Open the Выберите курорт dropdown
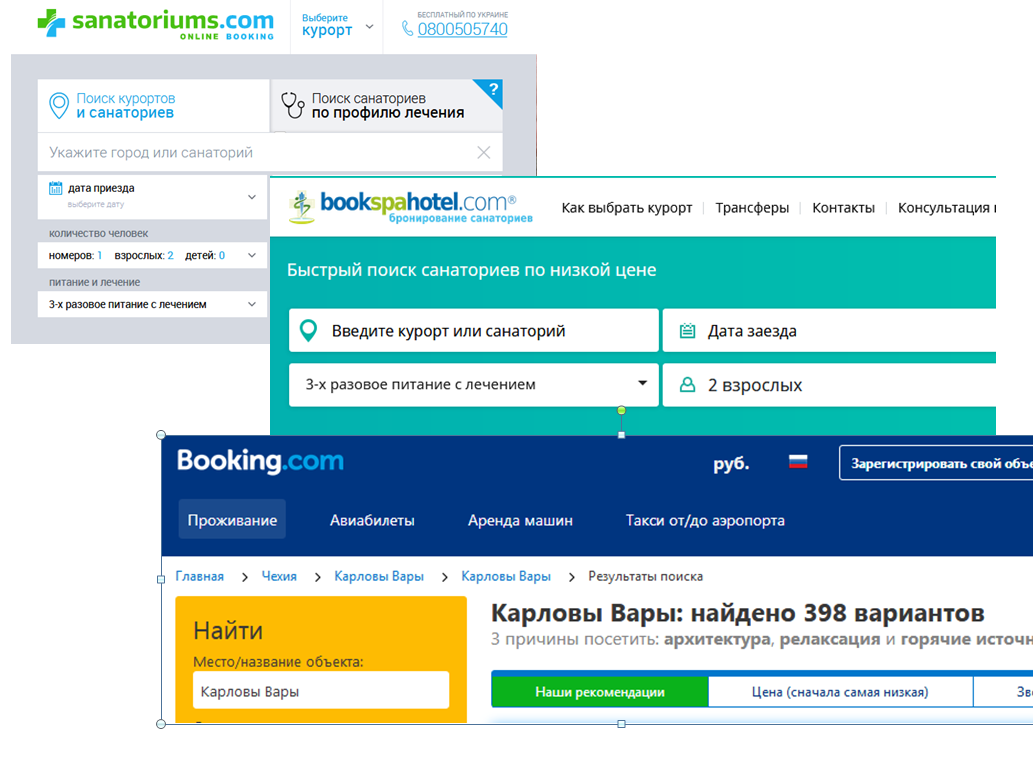This screenshot has width=1033, height=771. (x=337, y=26)
